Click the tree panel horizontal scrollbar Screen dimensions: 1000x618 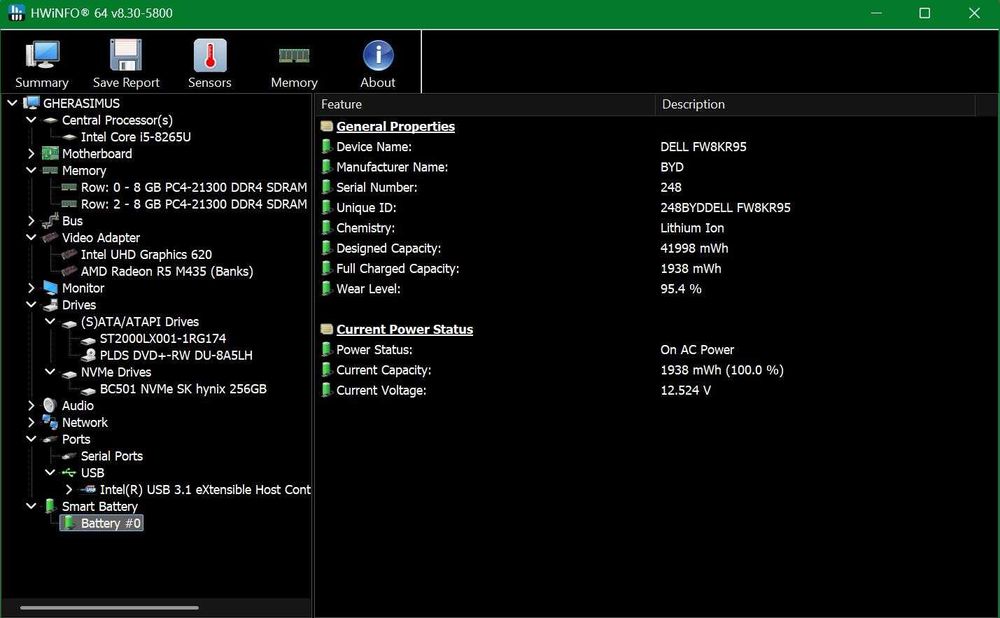[x=109, y=607]
